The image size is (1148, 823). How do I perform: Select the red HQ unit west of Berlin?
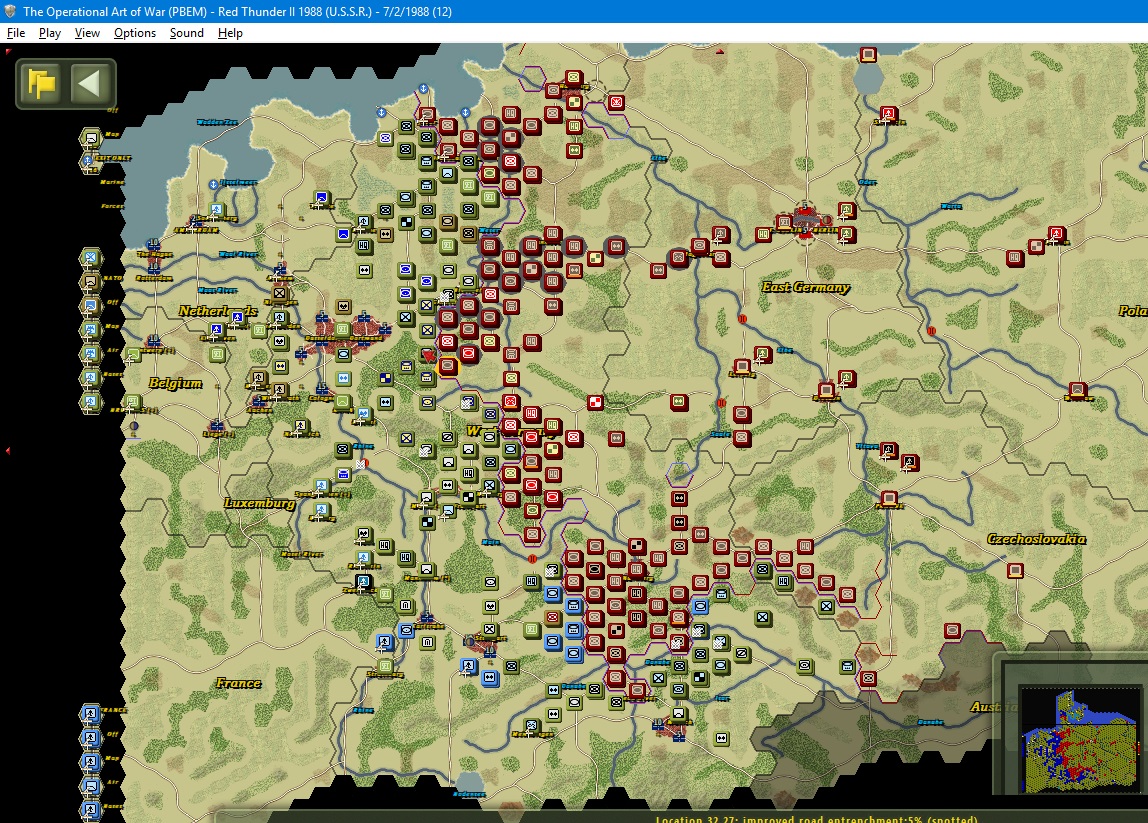[764, 234]
